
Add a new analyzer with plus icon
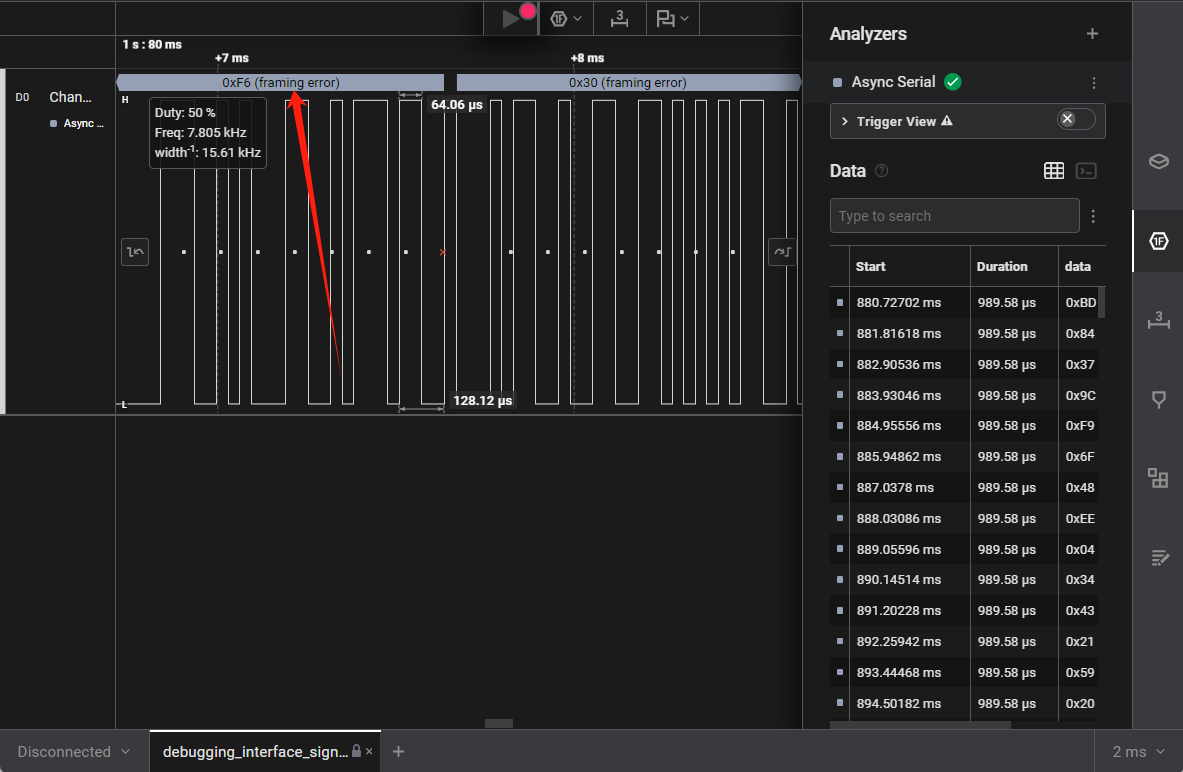(x=1092, y=34)
